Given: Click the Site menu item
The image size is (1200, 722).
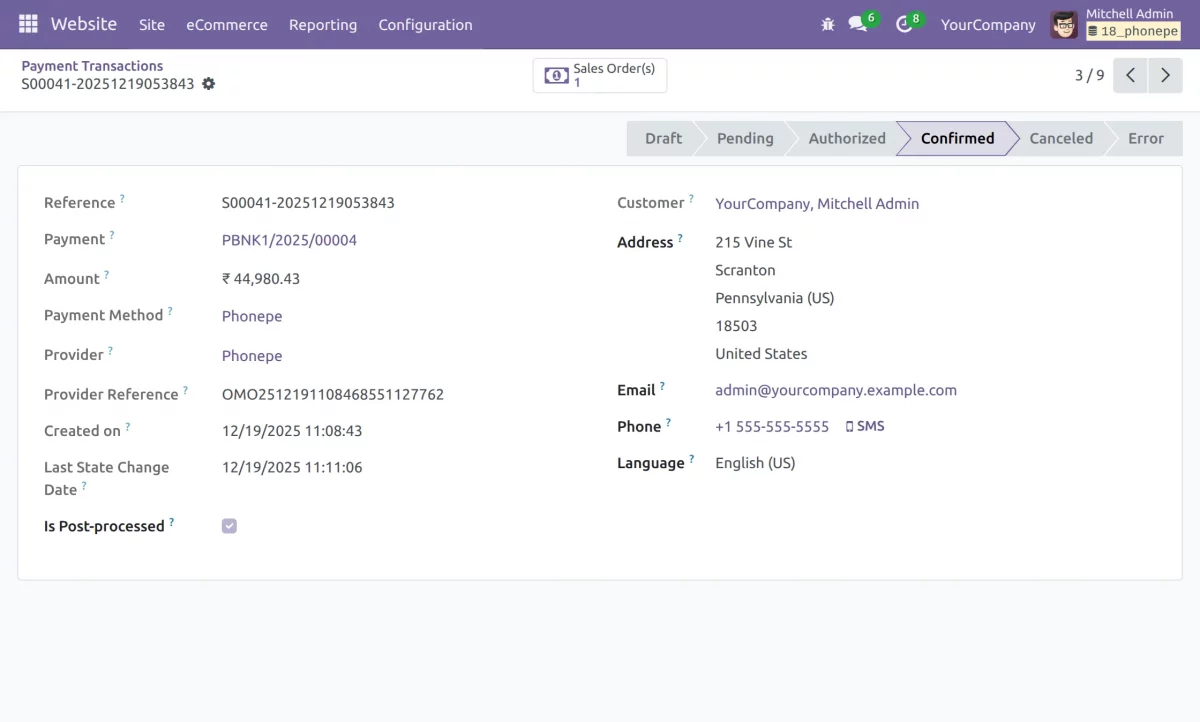Looking at the screenshot, I should point(151,25).
